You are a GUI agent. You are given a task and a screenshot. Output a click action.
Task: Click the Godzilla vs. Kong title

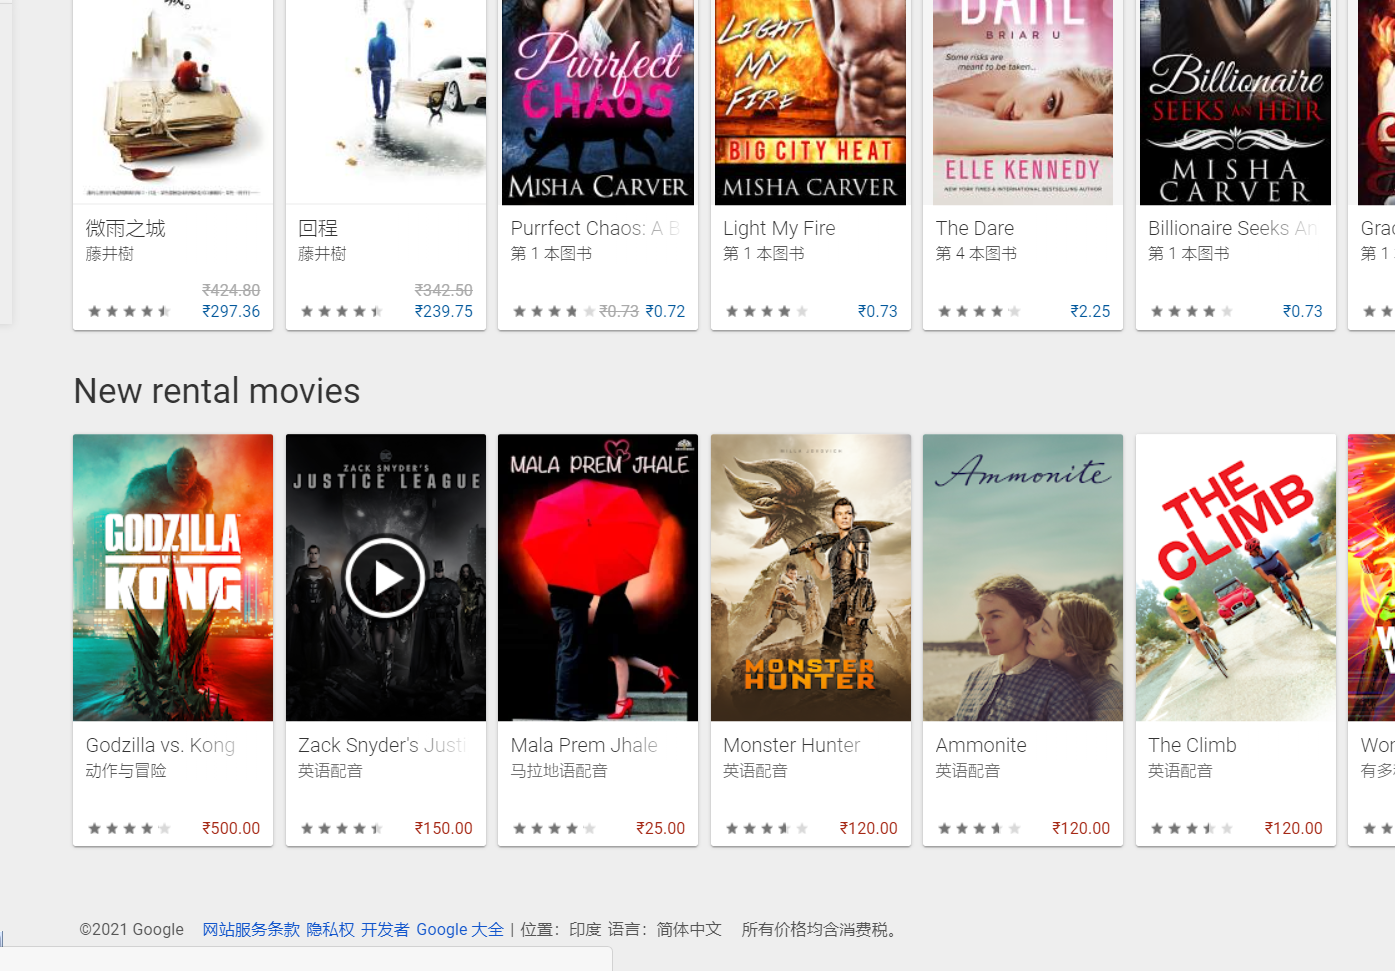(x=160, y=745)
